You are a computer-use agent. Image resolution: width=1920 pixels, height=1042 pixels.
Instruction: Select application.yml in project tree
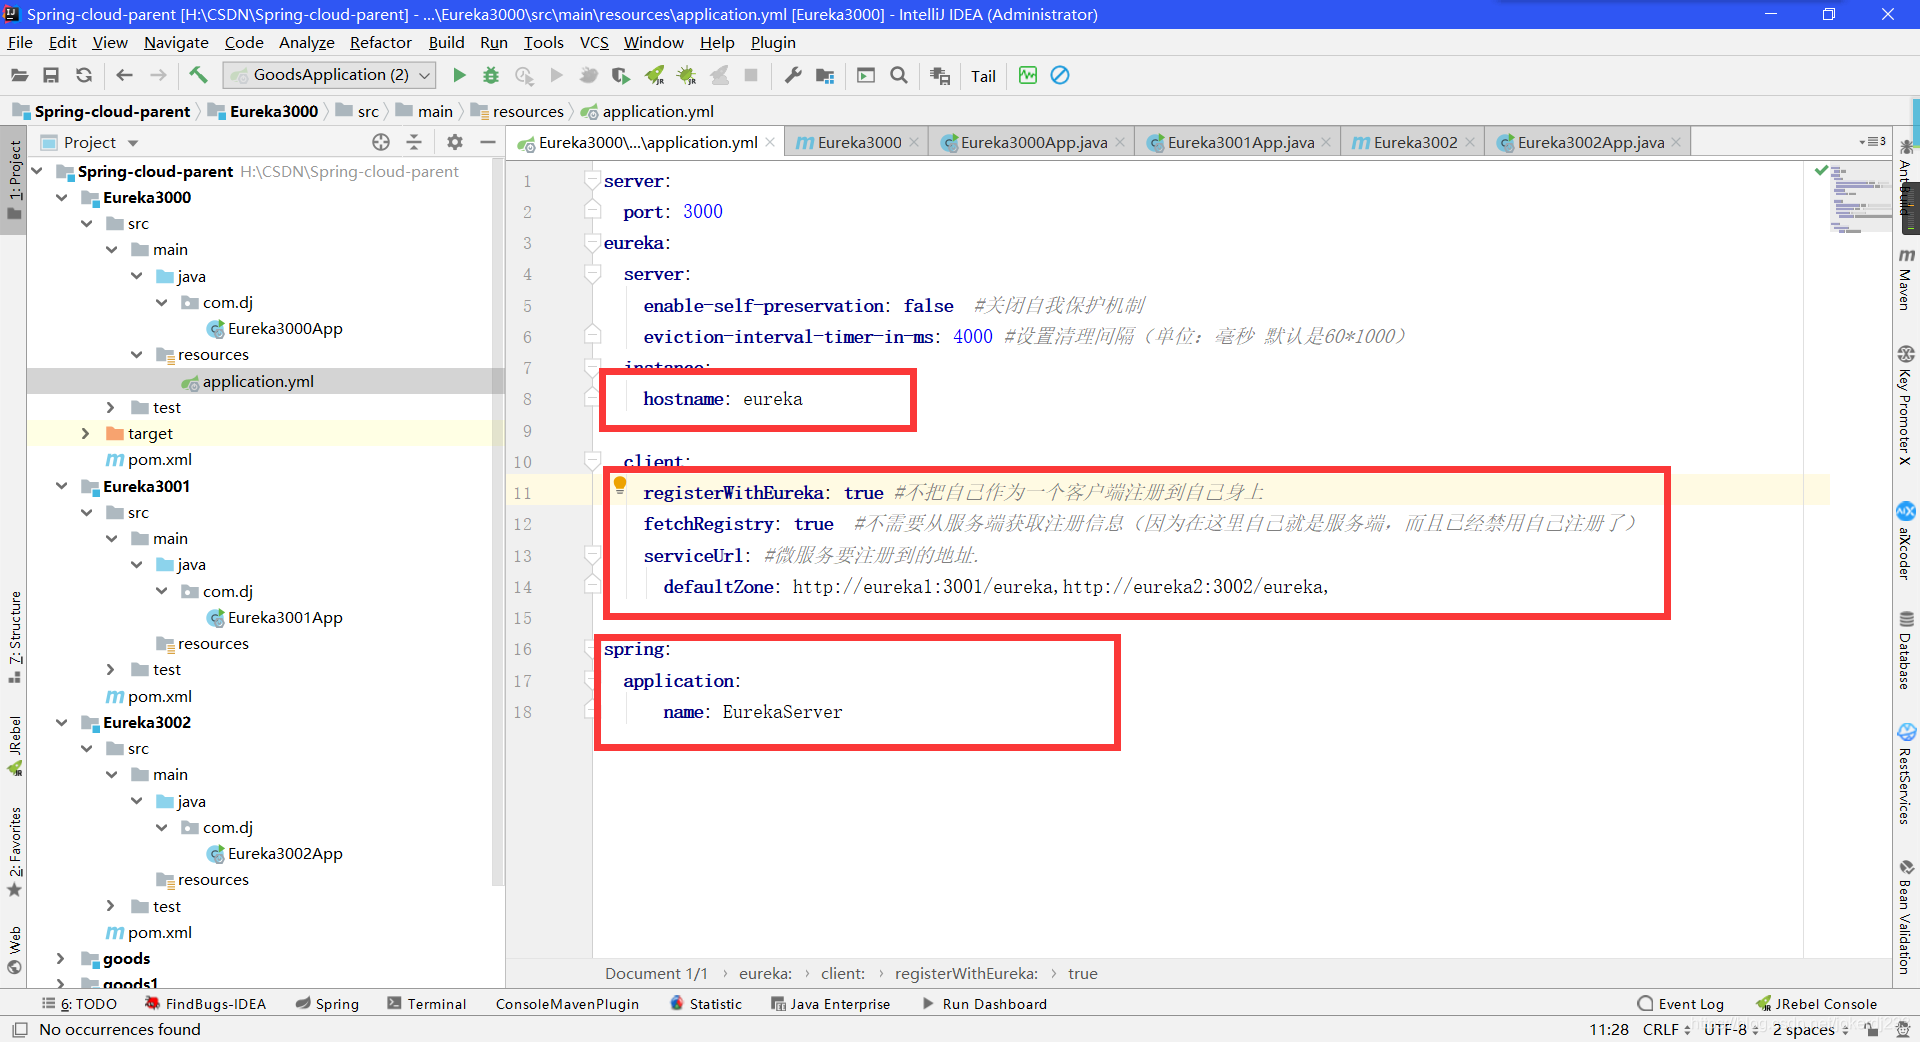pos(248,381)
